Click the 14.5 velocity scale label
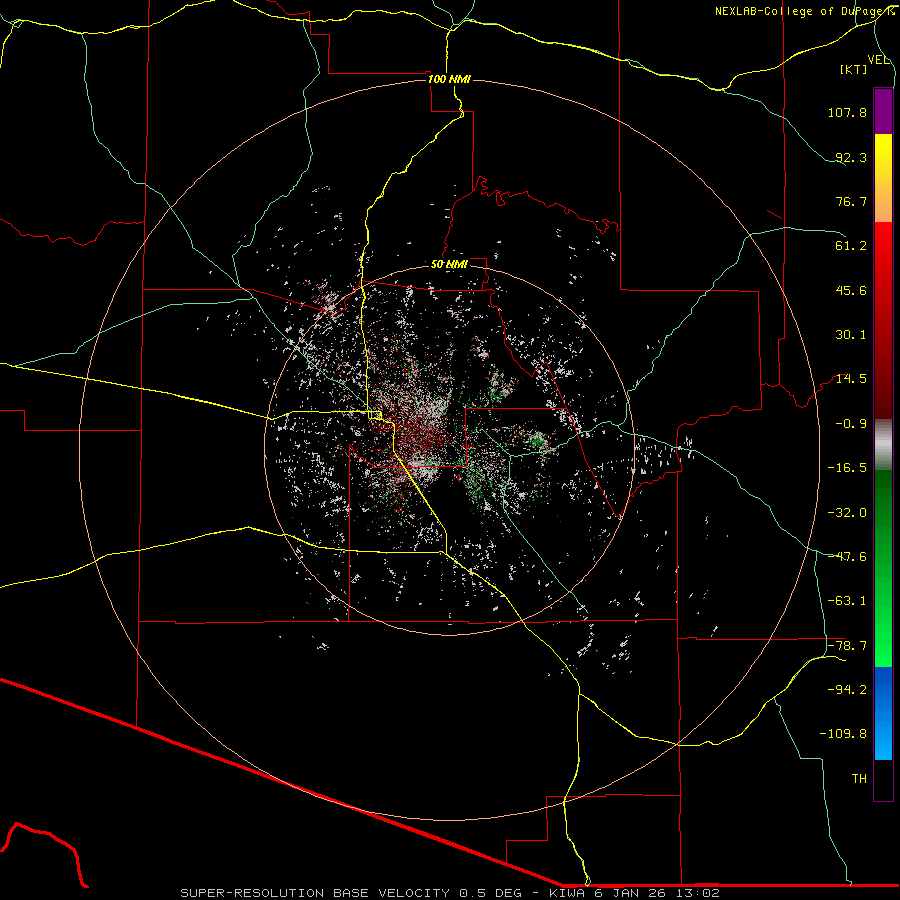Viewport: 900px width, 900px height. [x=851, y=379]
